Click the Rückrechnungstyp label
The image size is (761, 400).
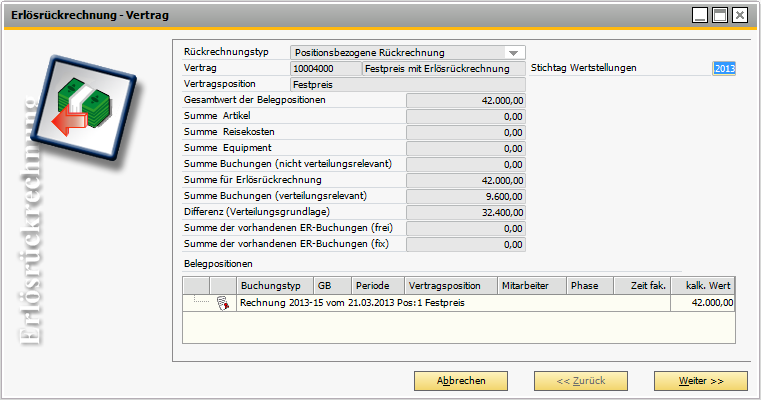coord(226,52)
